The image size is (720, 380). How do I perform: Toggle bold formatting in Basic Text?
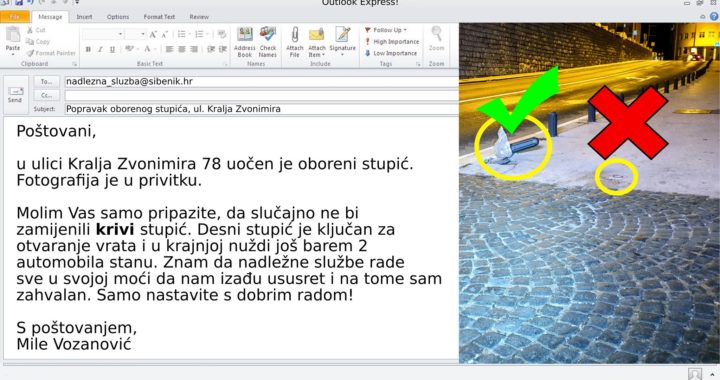point(88,49)
